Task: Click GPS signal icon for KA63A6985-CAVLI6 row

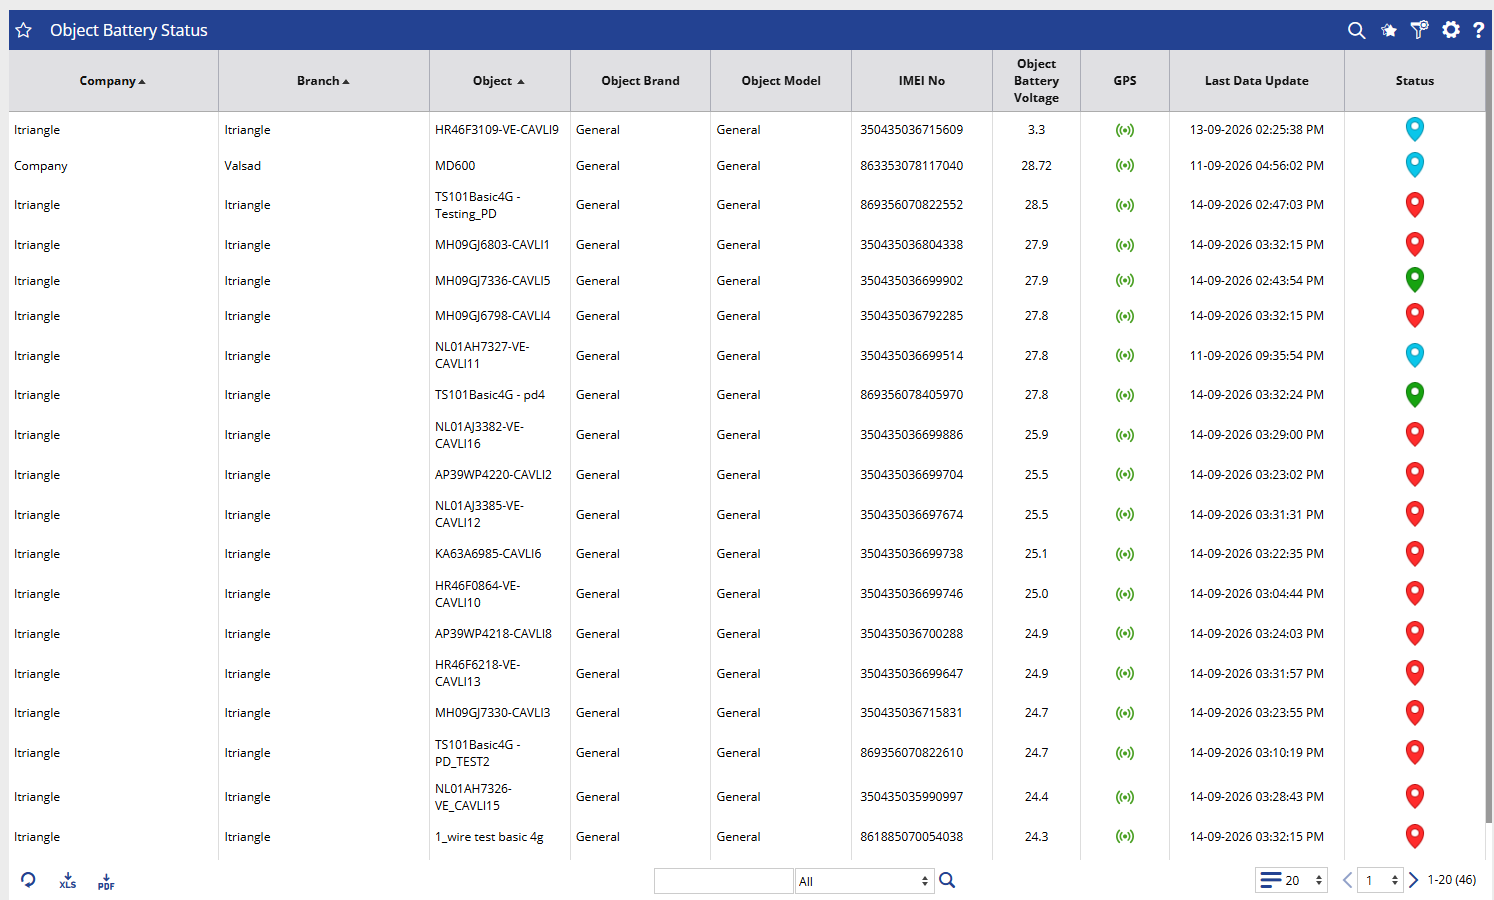Action: pos(1125,554)
